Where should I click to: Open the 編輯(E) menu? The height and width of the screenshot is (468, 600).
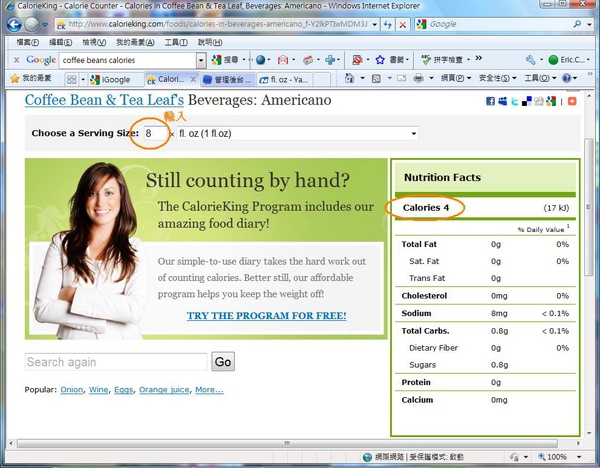tap(60, 42)
